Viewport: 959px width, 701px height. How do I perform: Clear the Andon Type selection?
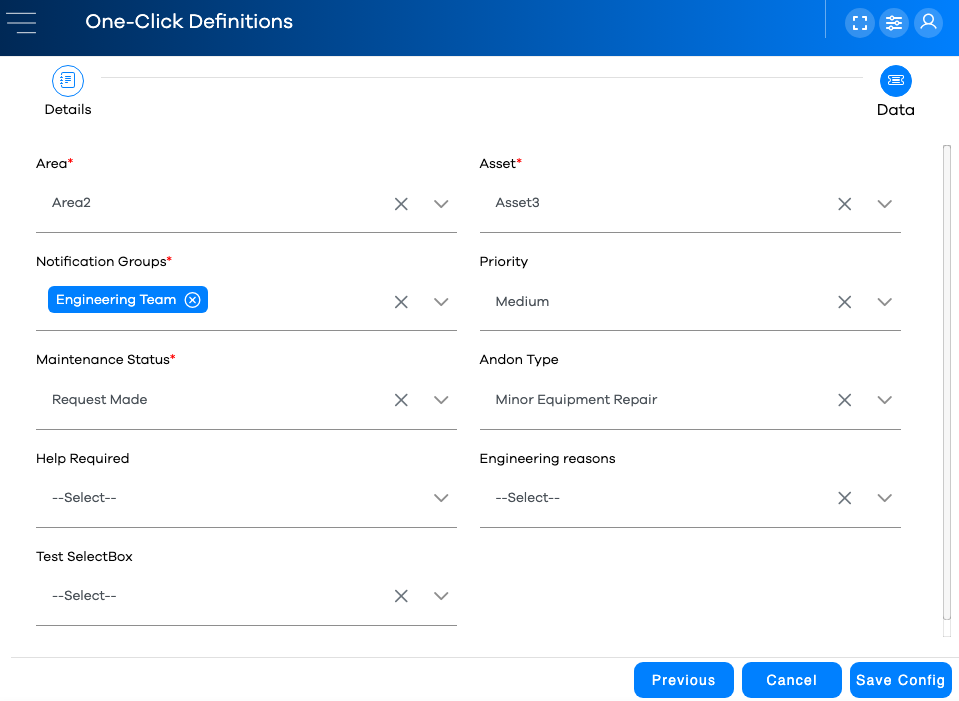(845, 400)
